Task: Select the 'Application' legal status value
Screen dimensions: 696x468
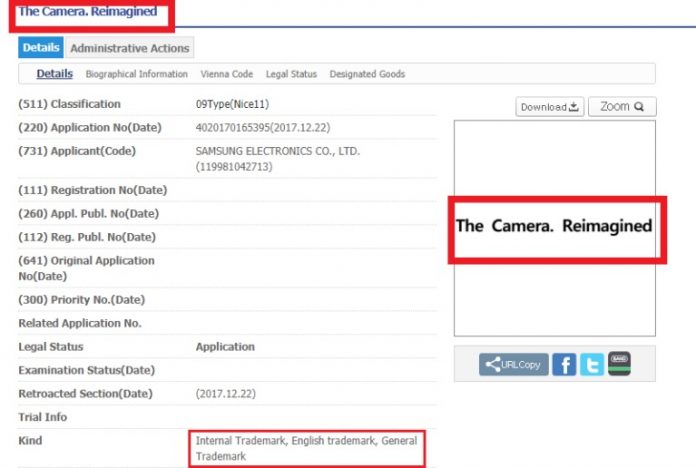Action: pos(225,347)
